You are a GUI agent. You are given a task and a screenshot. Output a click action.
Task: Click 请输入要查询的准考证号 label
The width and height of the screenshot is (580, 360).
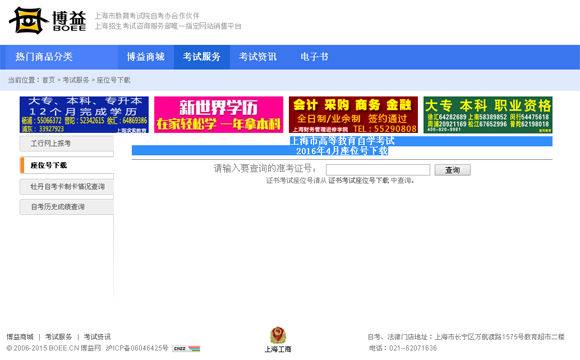[265, 169]
